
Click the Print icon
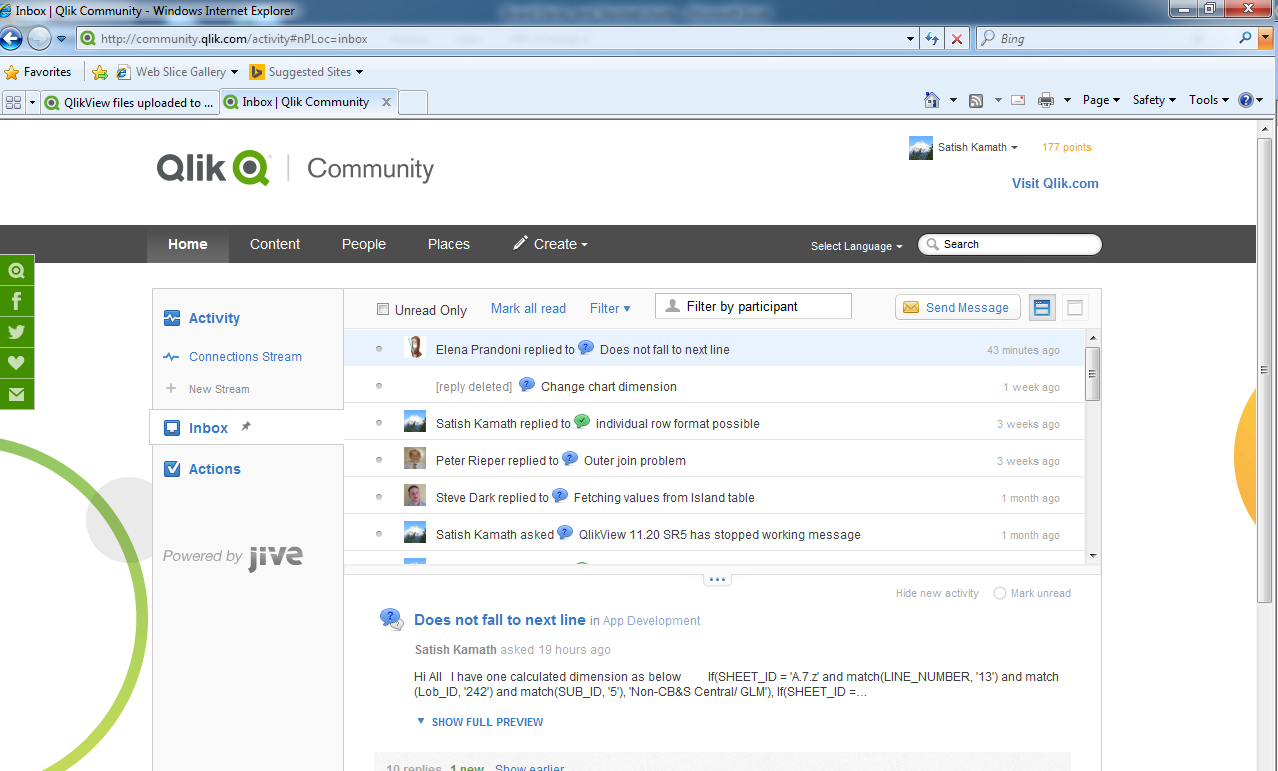click(1046, 100)
